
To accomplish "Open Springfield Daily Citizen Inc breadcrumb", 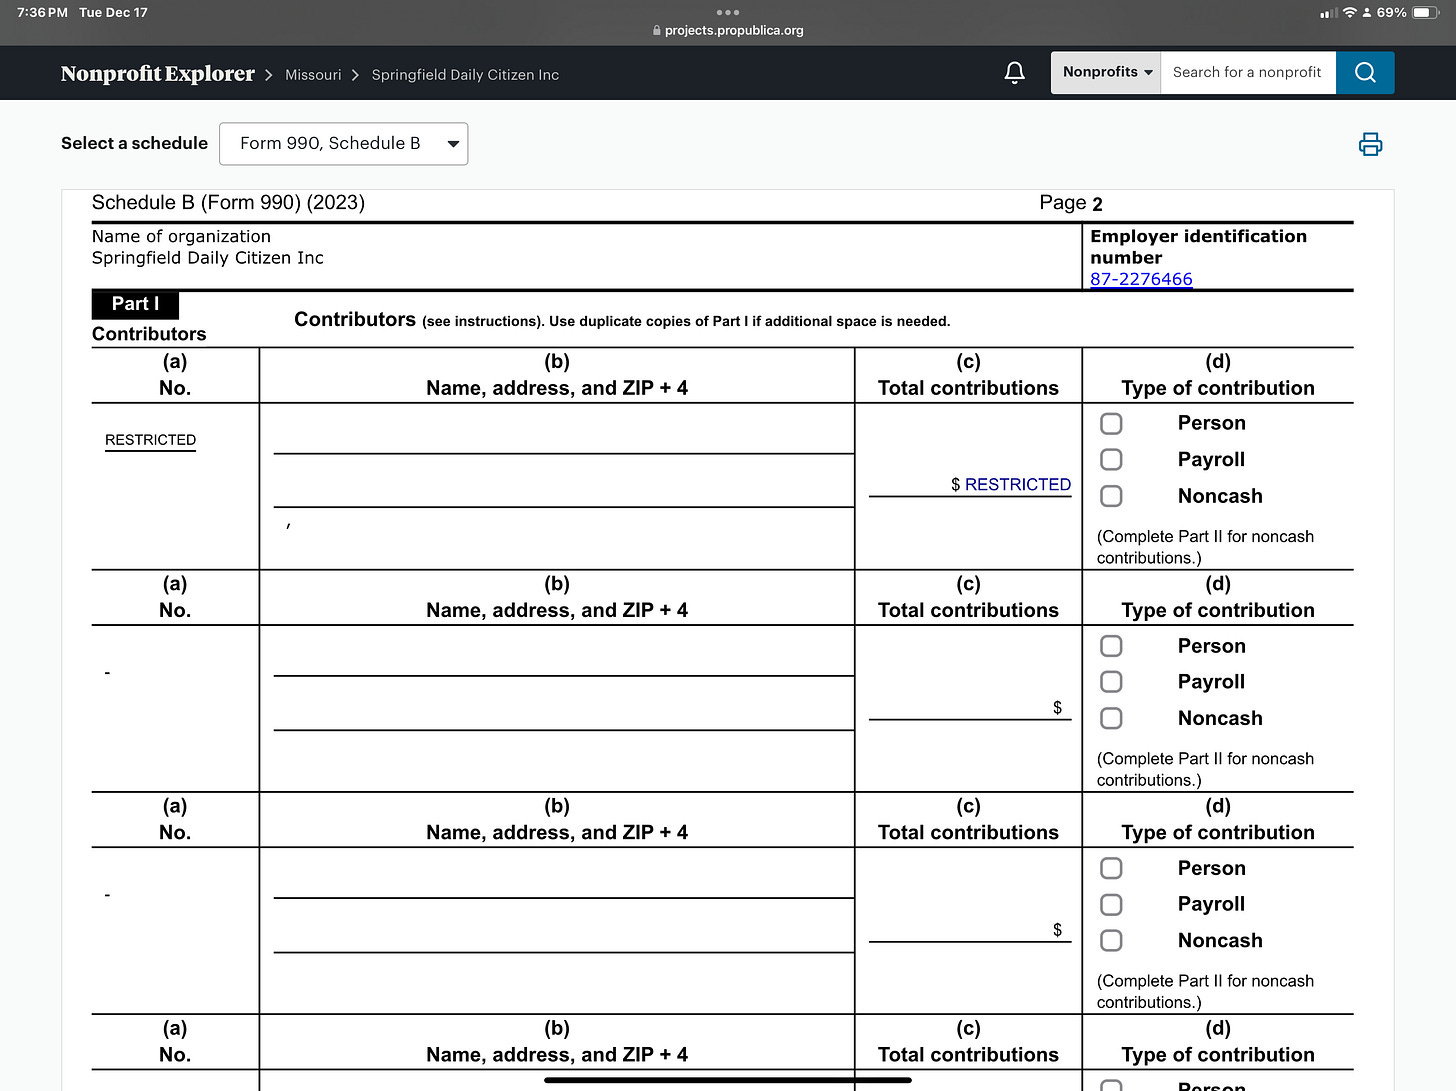I will pos(465,75).
